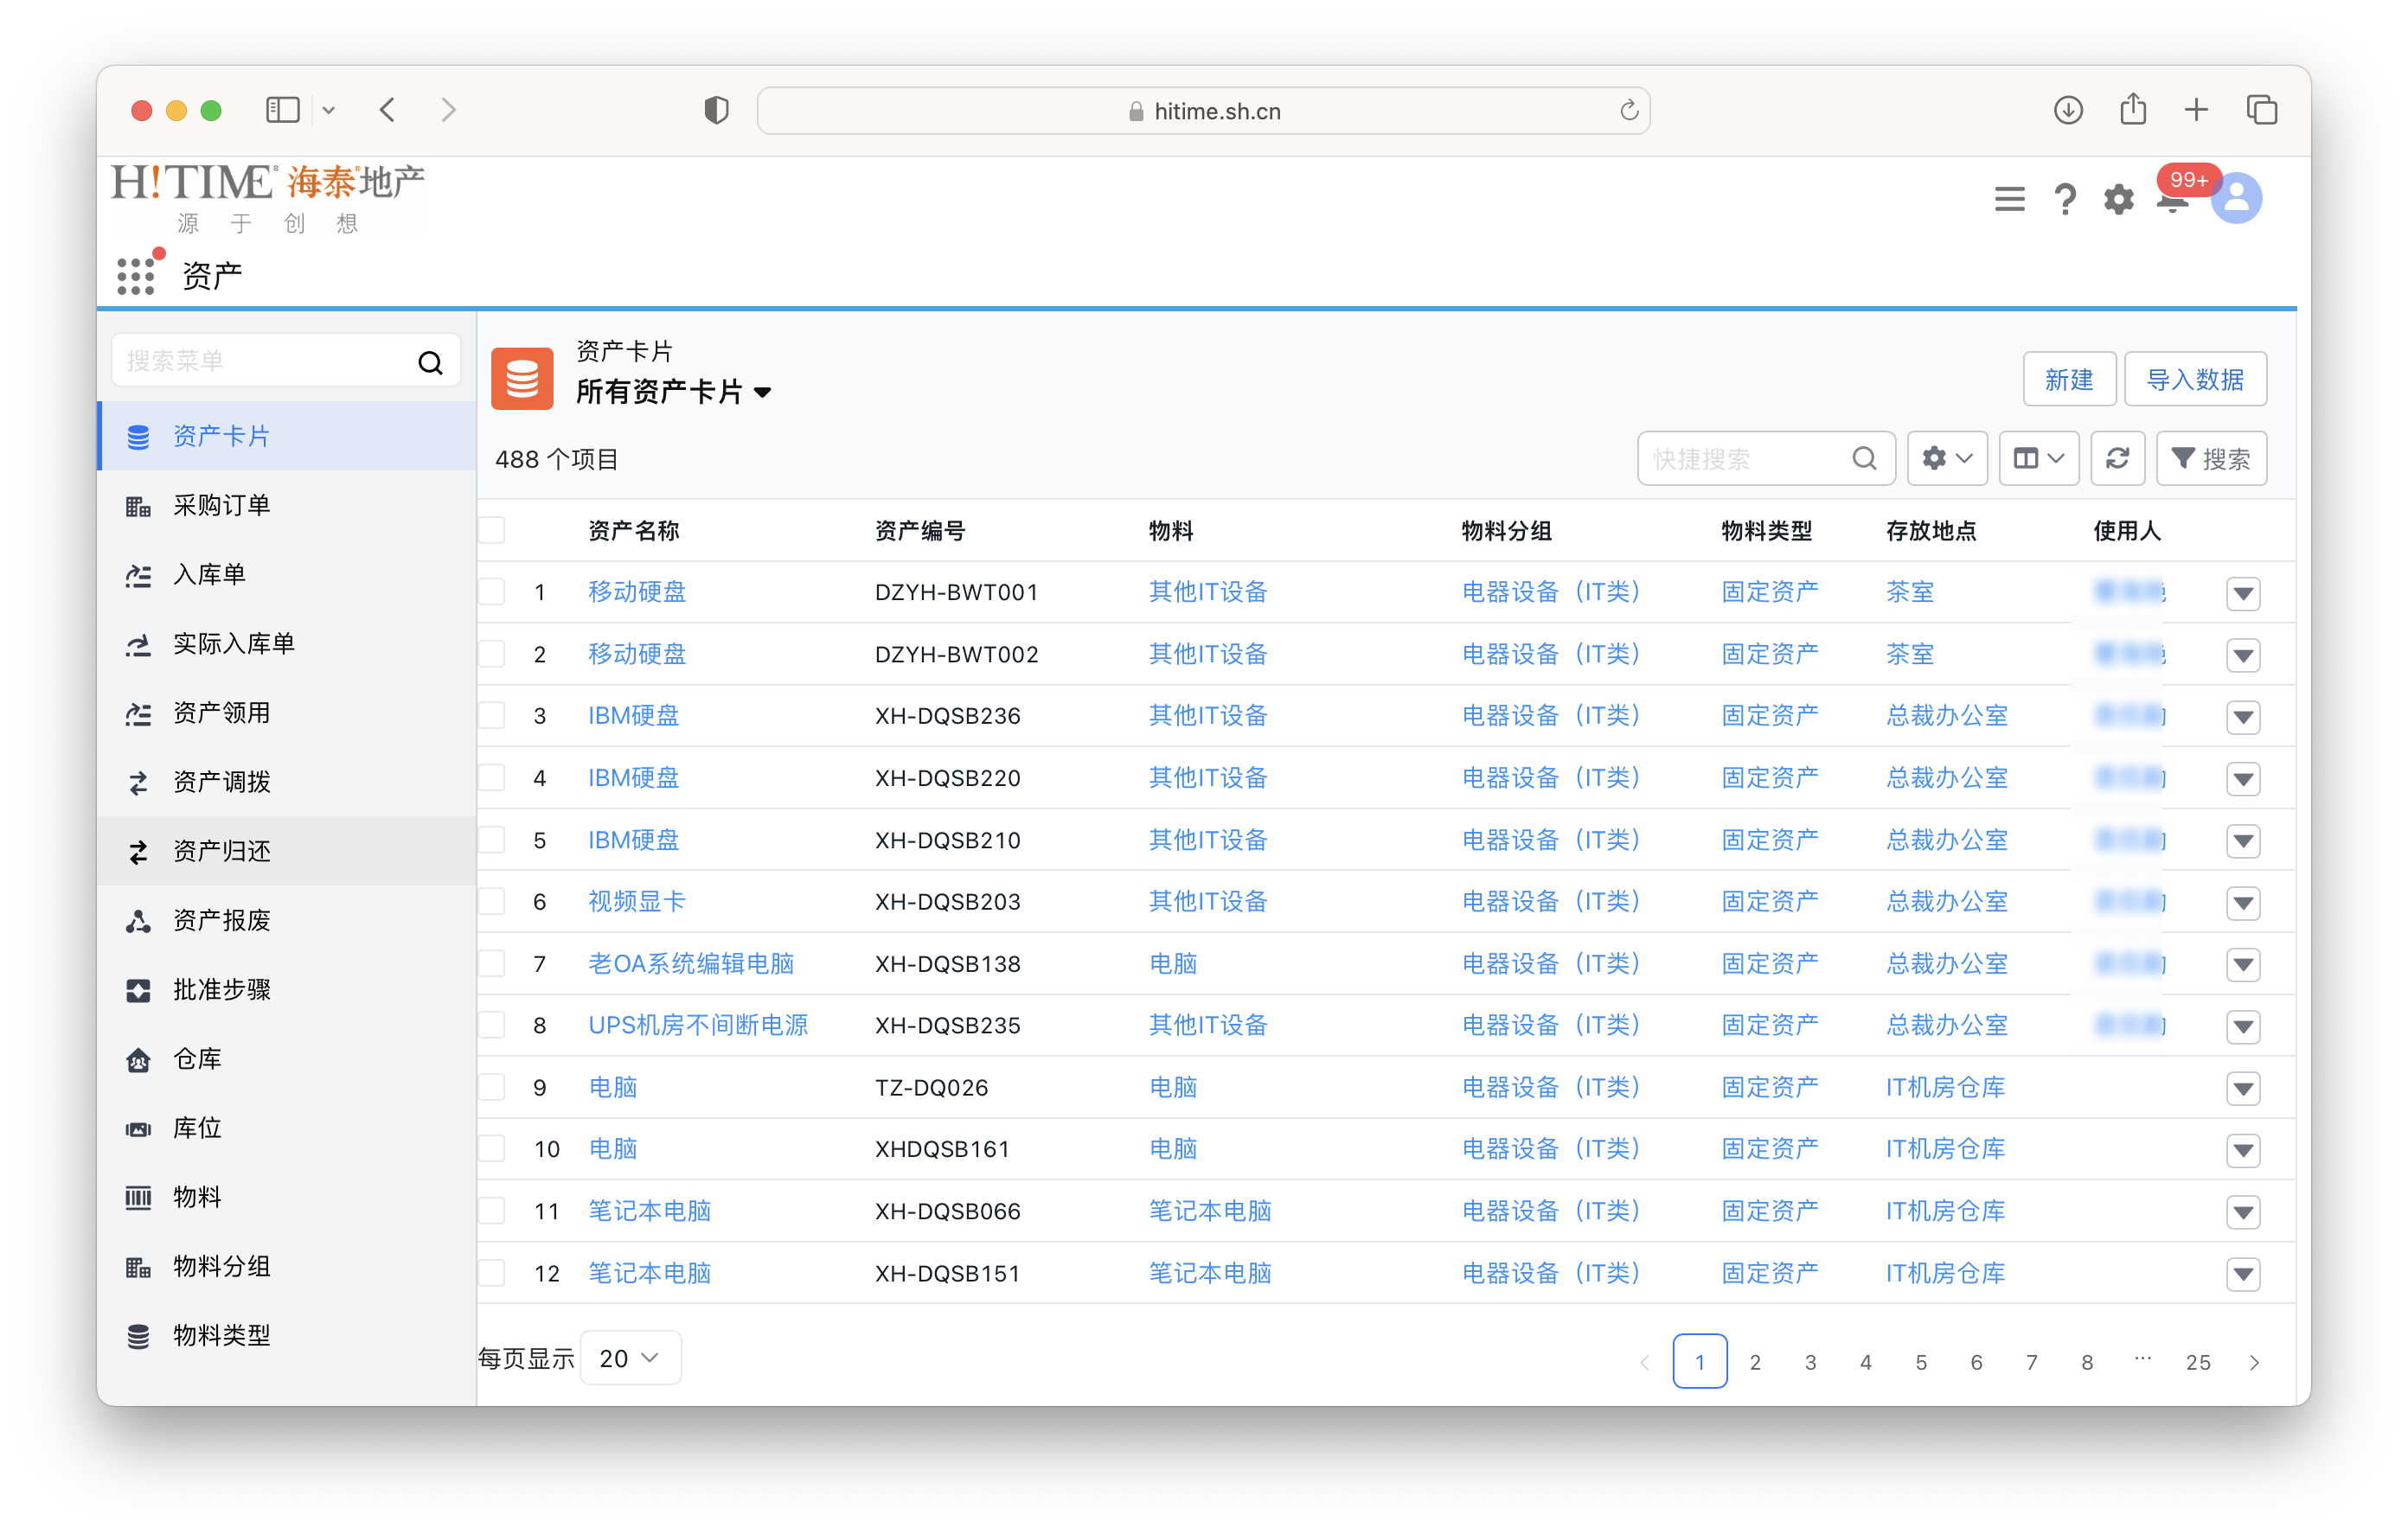The height and width of the screenshot is (1534, 2408).
Task: Click the 导入数据 button
Action: coord(2194,379)
